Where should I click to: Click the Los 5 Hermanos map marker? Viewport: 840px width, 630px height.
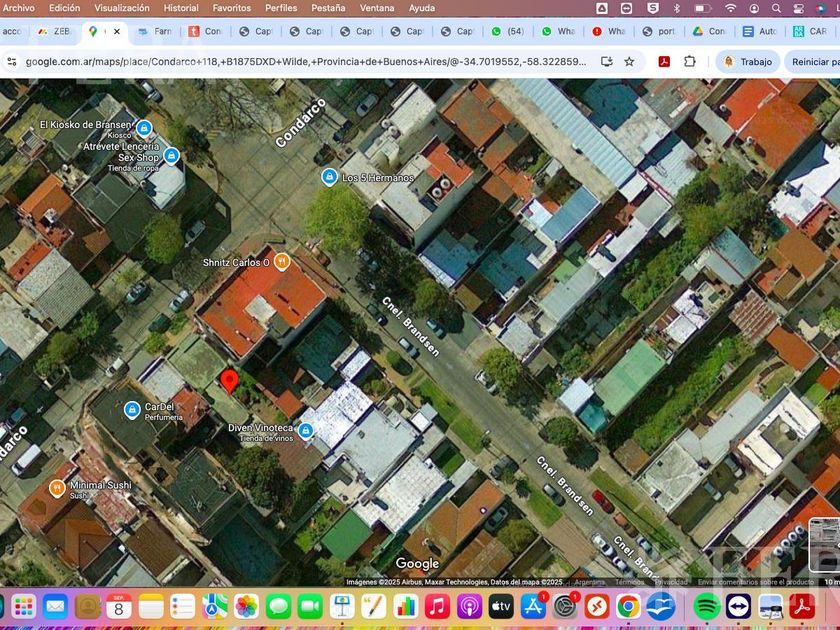329,177
